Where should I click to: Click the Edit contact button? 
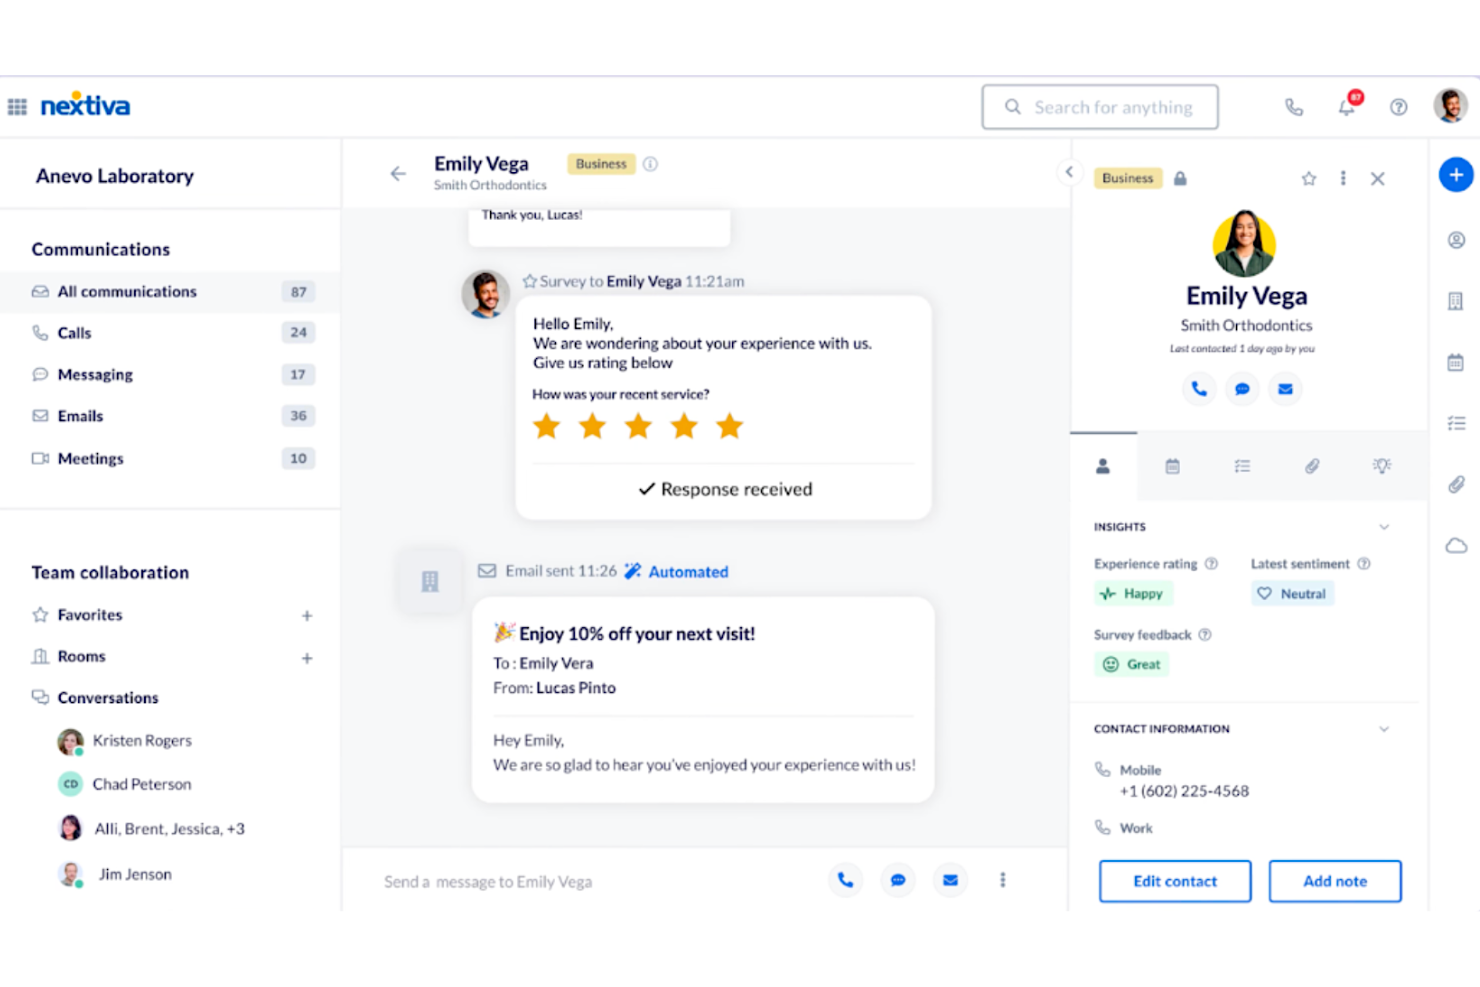click(x=1174, y=881)
